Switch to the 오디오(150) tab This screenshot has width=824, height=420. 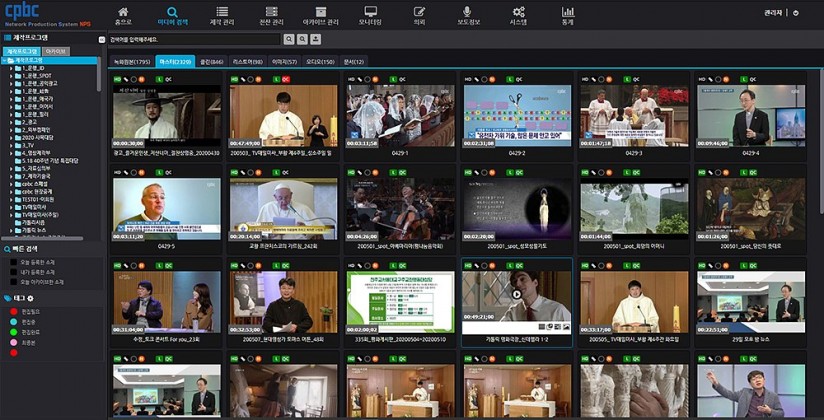click(320, 61)
